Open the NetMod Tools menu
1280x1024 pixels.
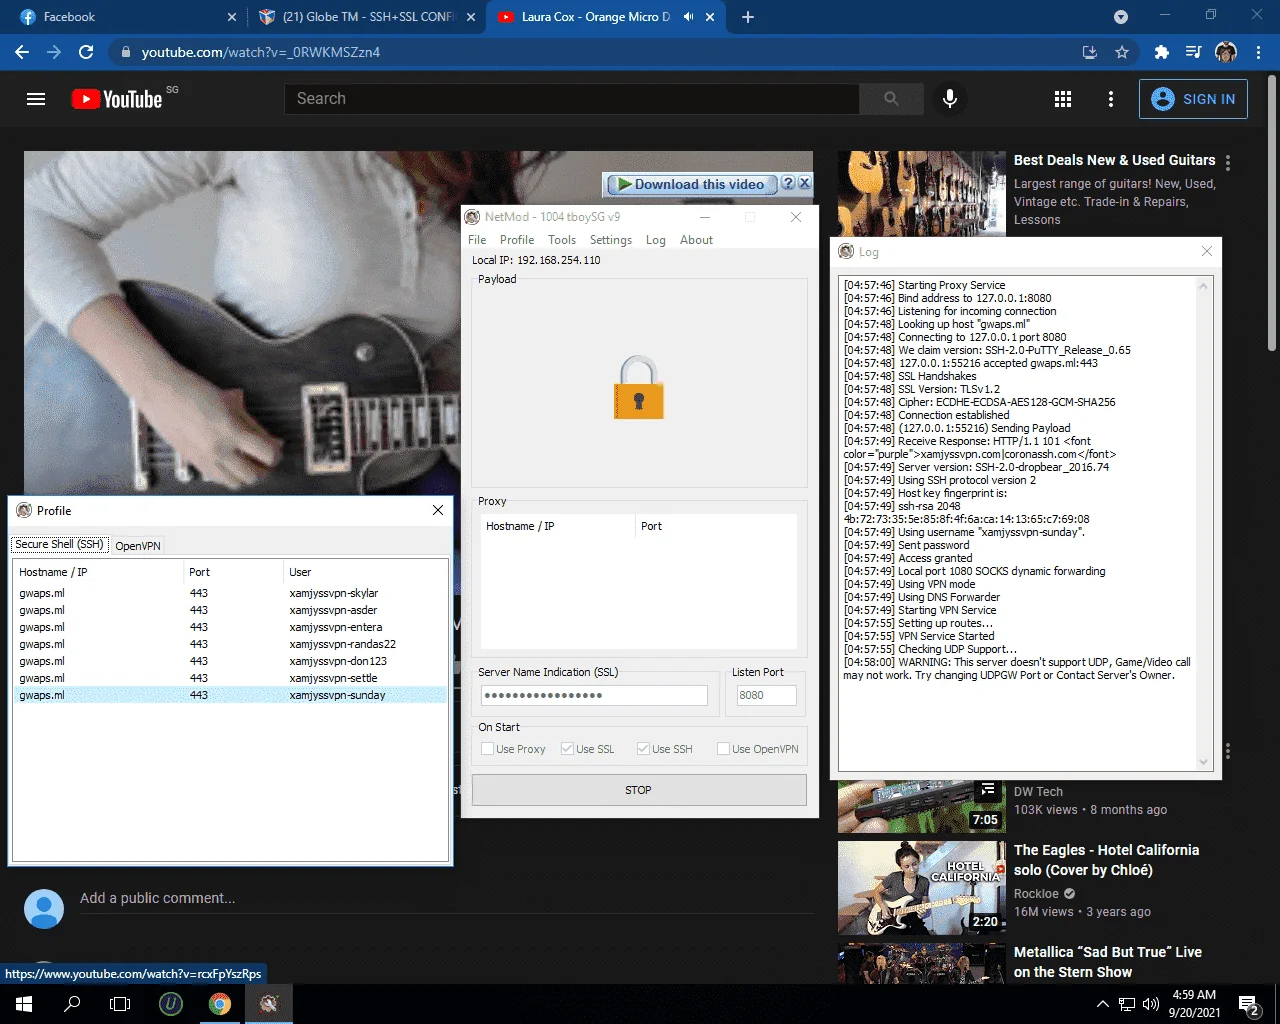click(x=562, y=240)
